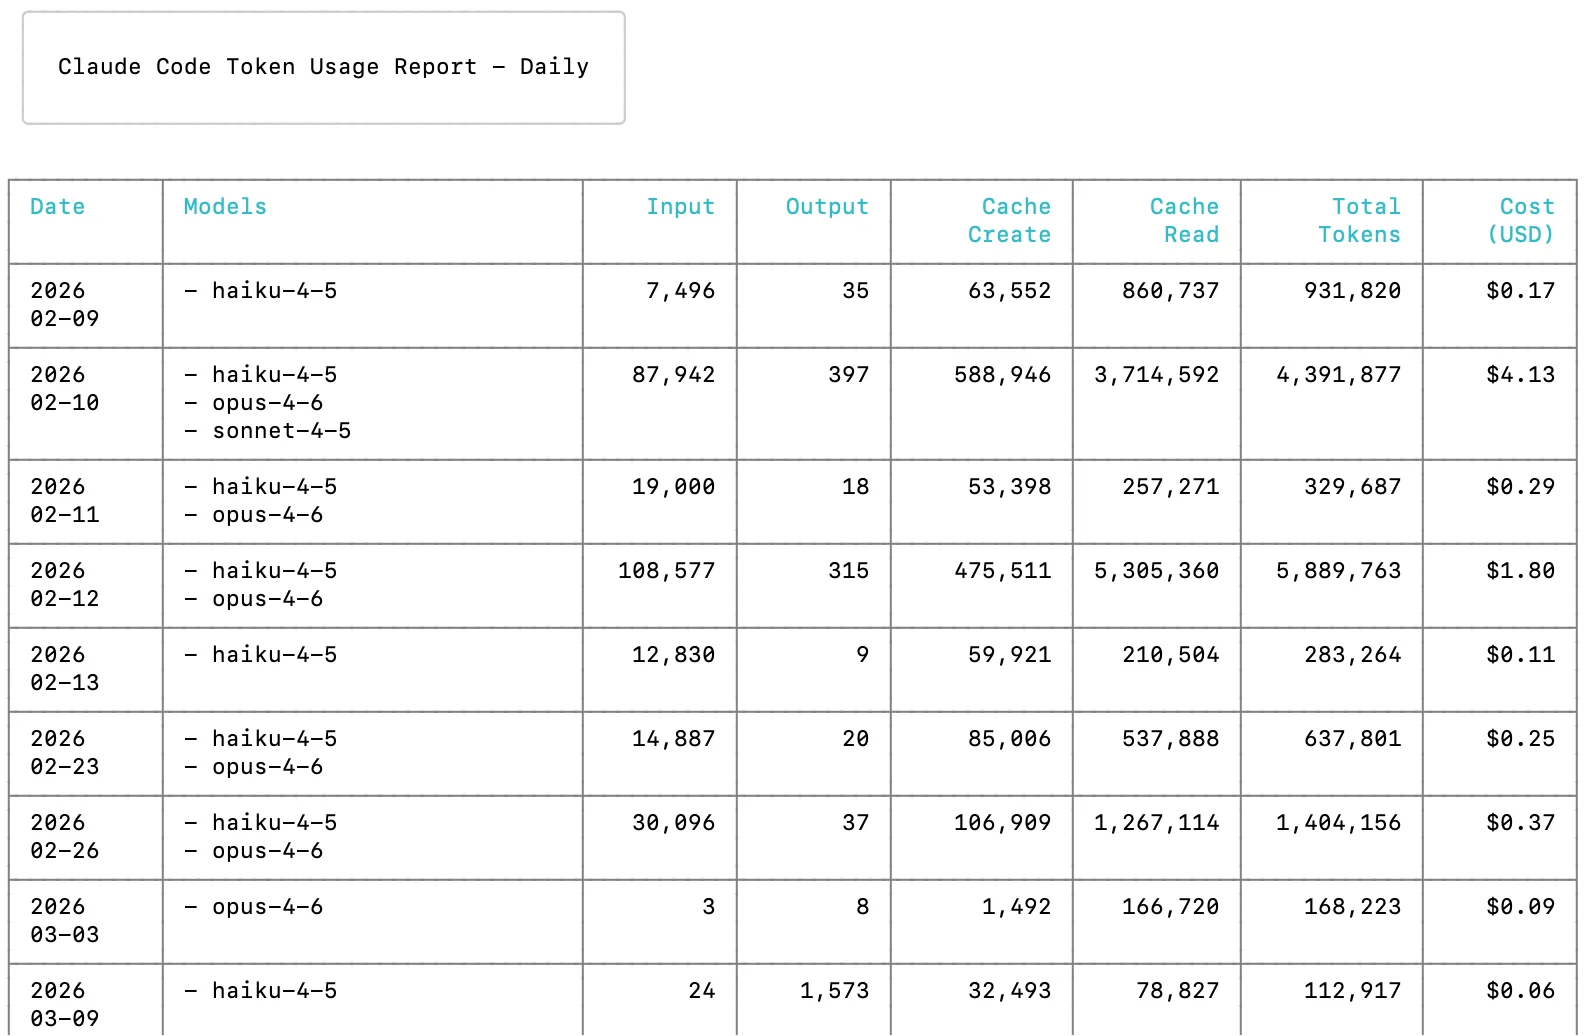Image resolution: width=1584 pixels, height=1036 pixels.
Task: Click "sonnet-4-5" in the models list
Action: click(x=281, y=431)
